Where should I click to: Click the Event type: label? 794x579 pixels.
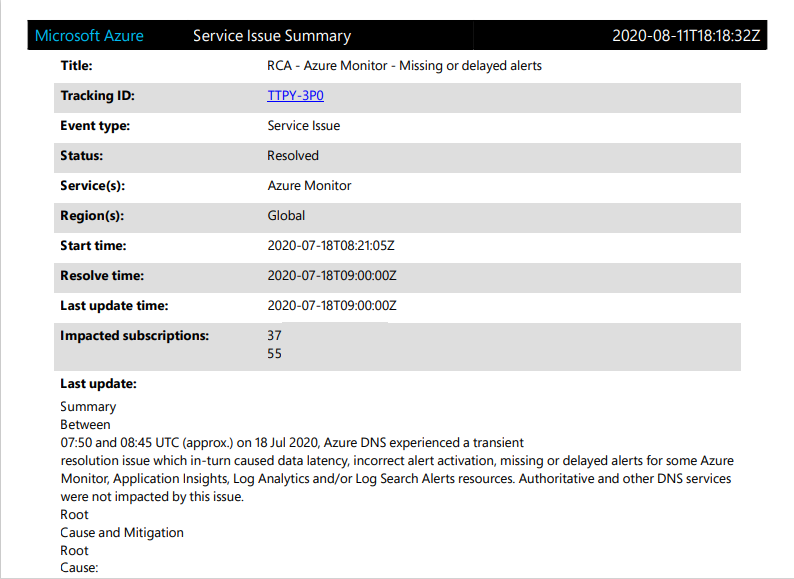pos(95,126)
